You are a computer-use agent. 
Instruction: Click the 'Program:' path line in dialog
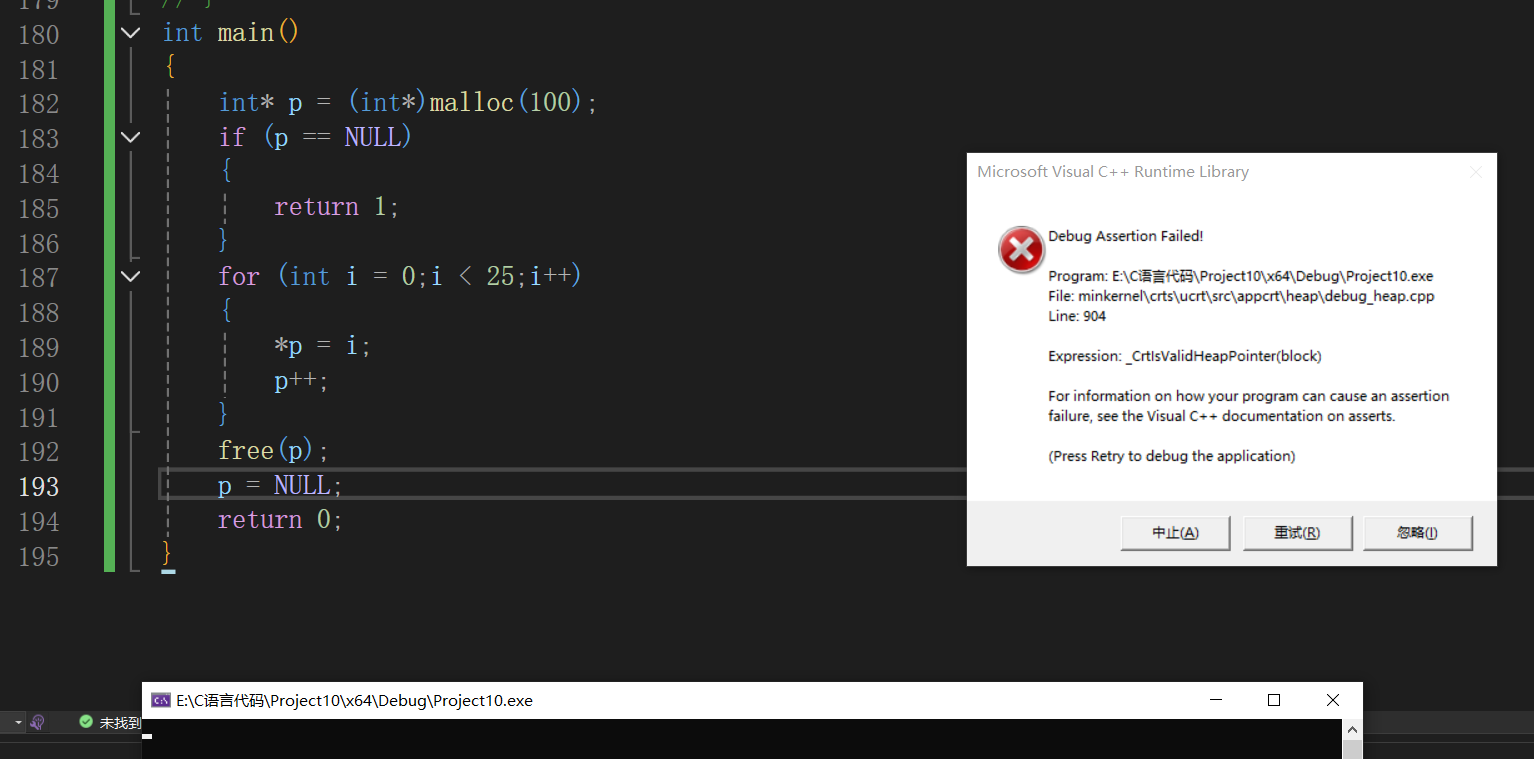1240,276
